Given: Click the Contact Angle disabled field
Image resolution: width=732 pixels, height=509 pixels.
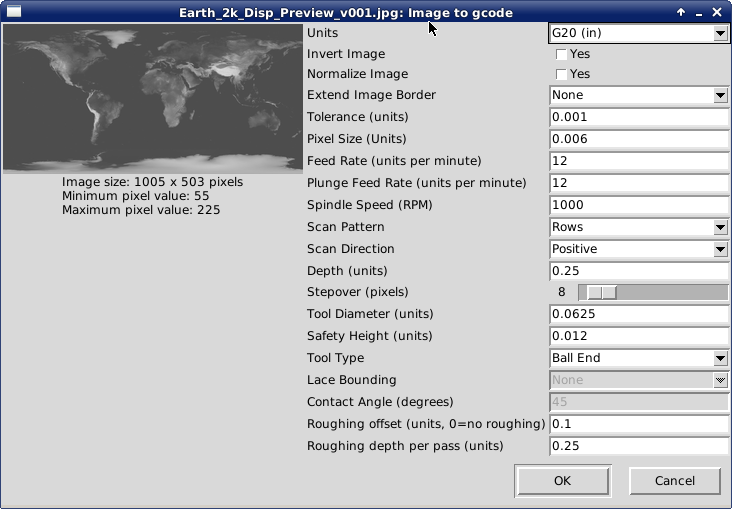Looking at the screenshot, I should click(x=639, y=402).
